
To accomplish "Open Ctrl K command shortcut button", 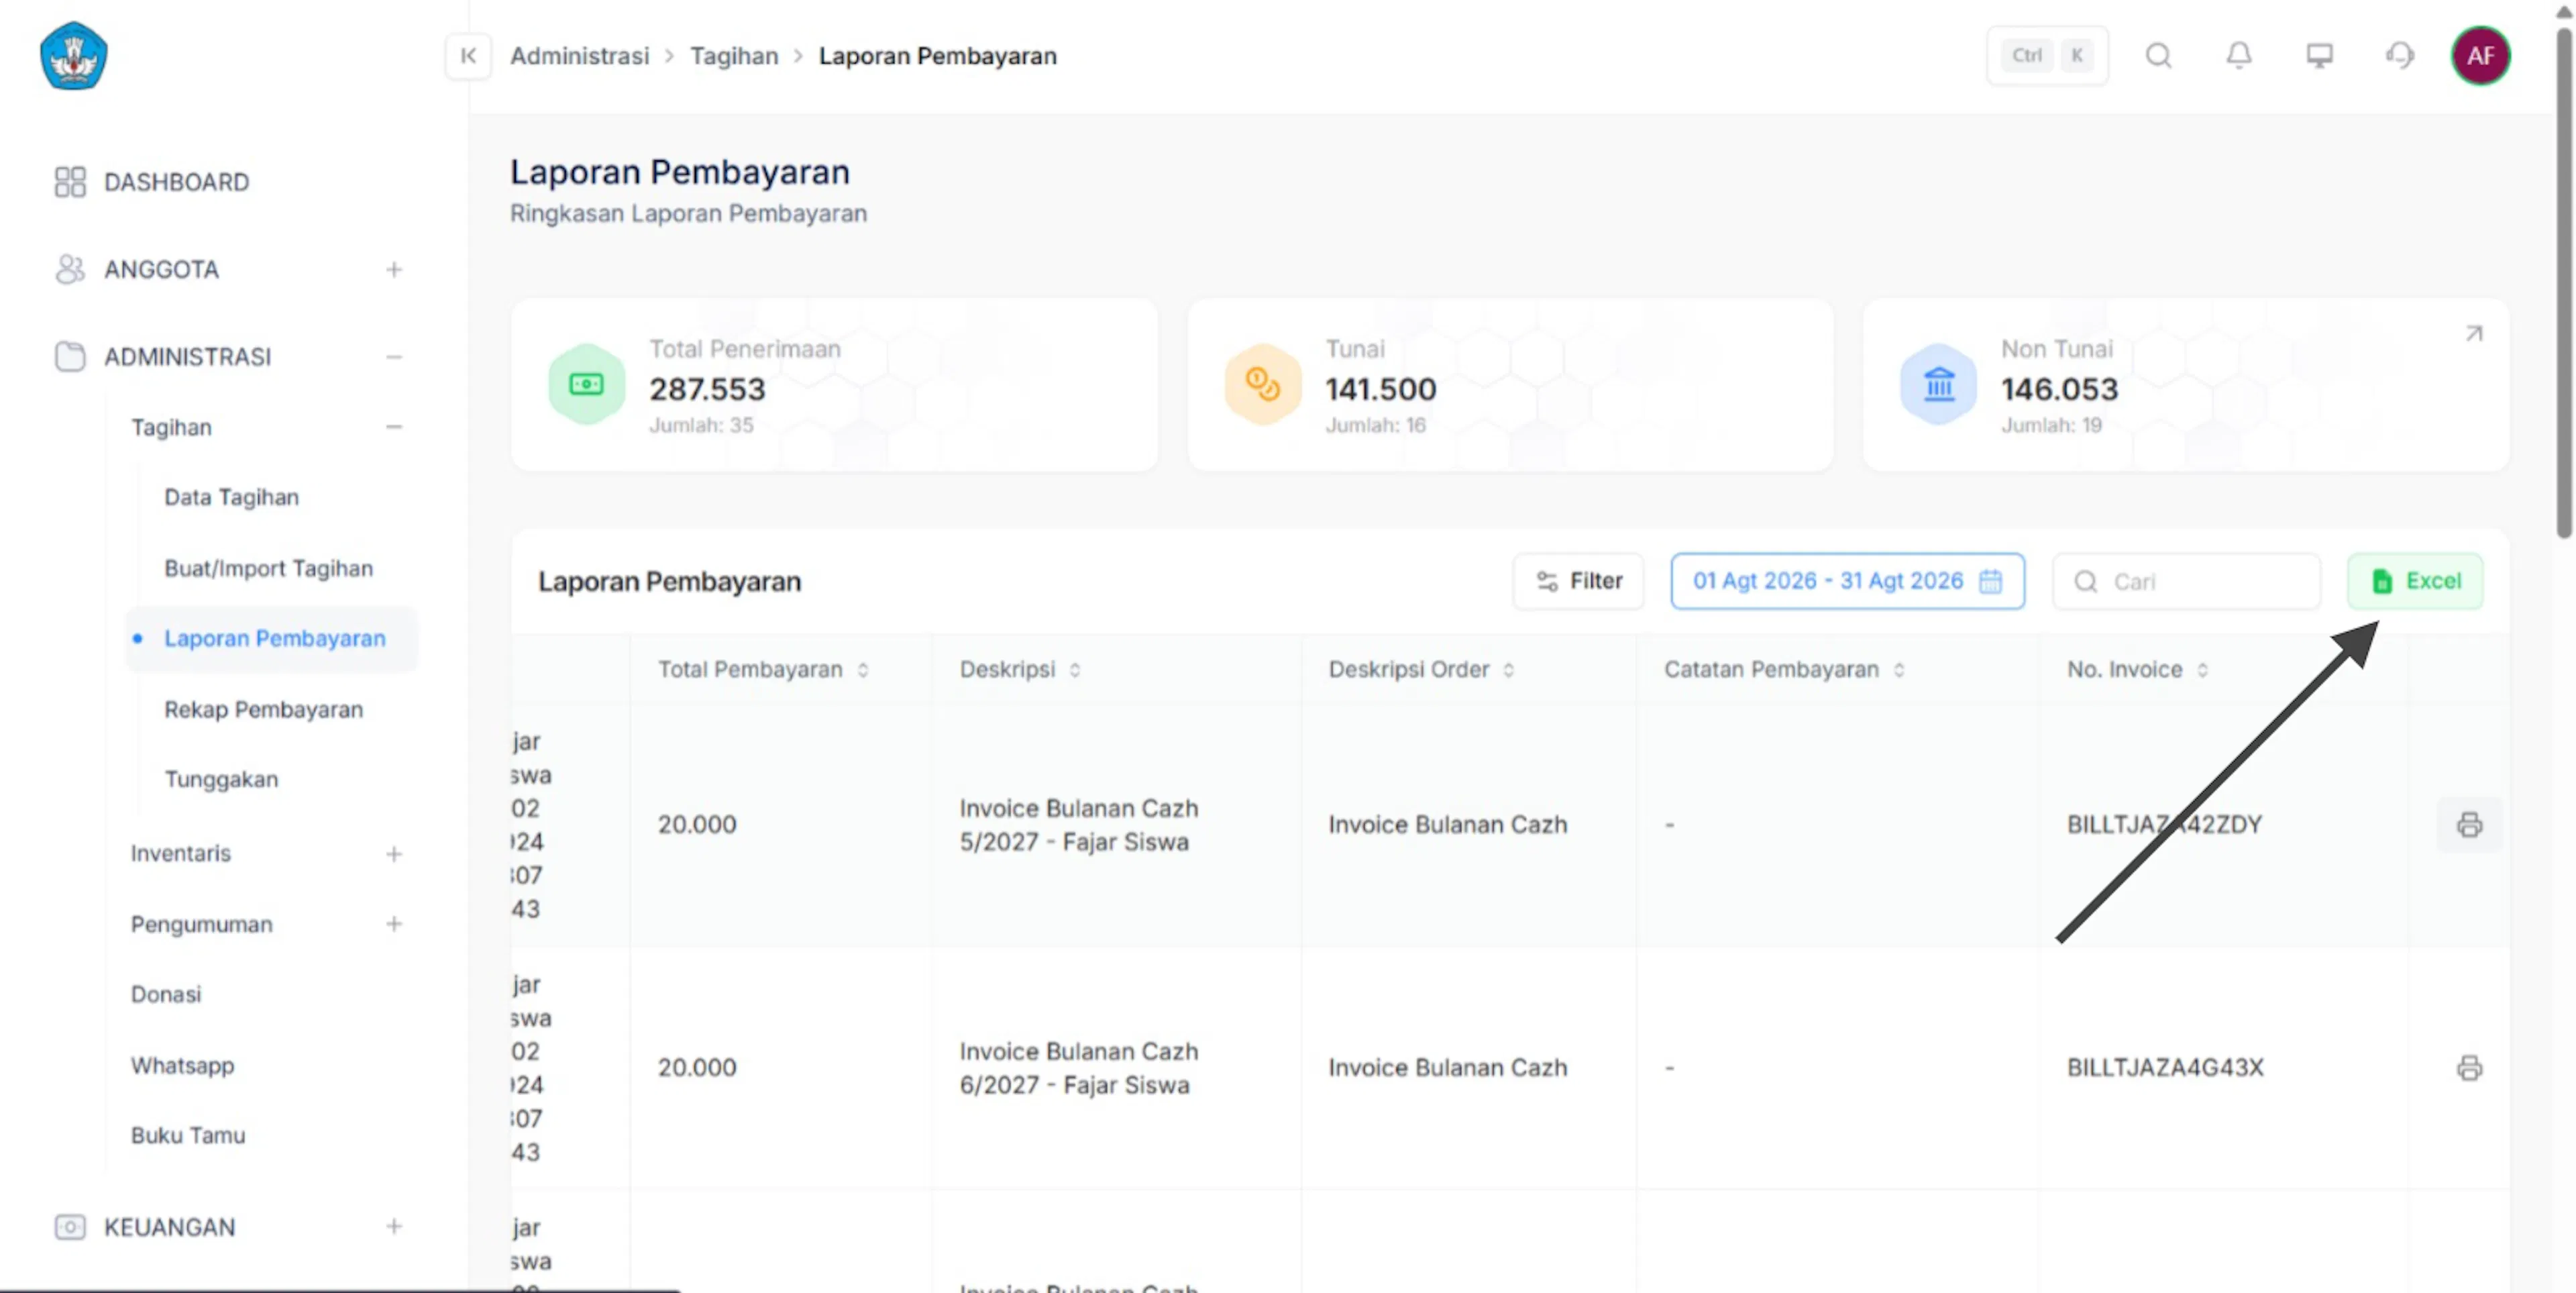I will tap(2047, 56).
